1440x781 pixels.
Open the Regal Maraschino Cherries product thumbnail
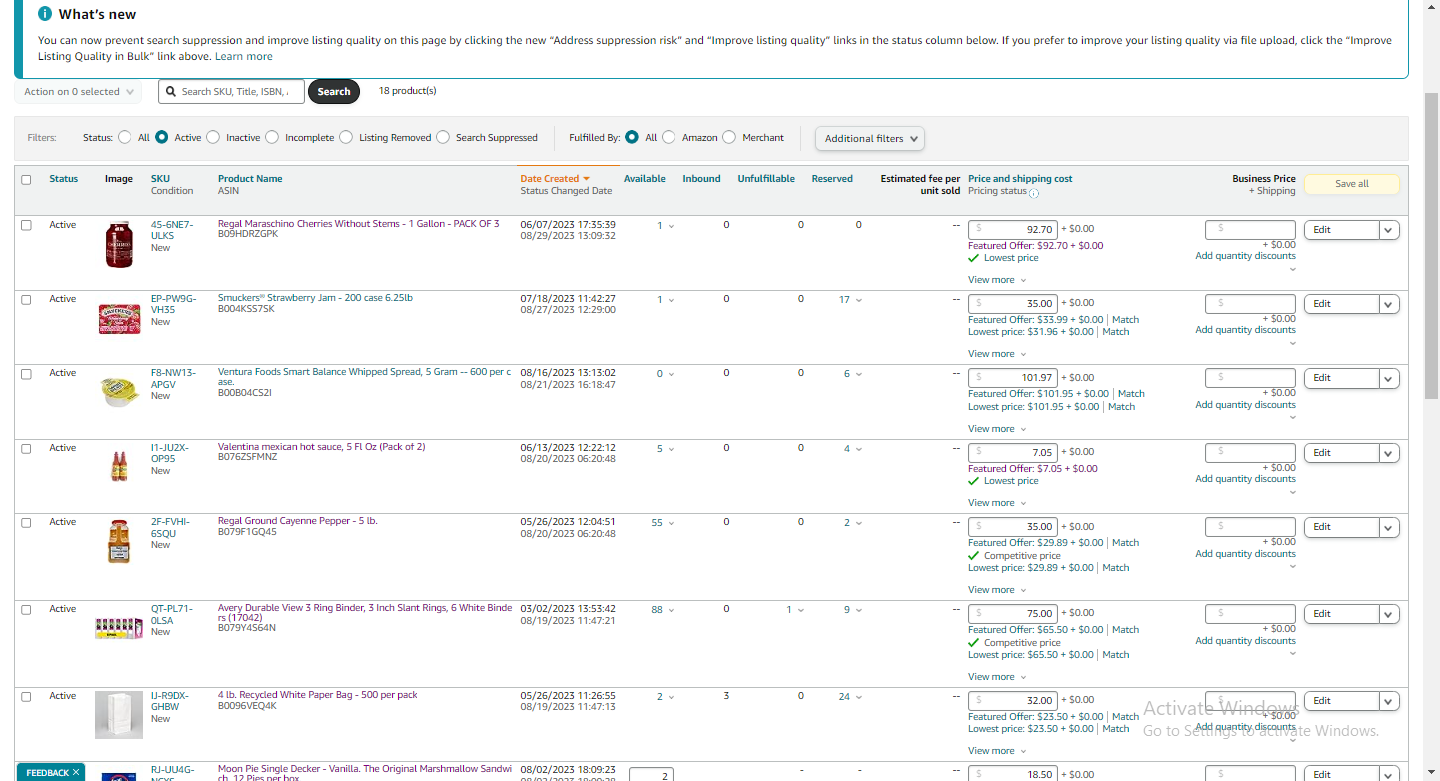(x=119, y=244)
